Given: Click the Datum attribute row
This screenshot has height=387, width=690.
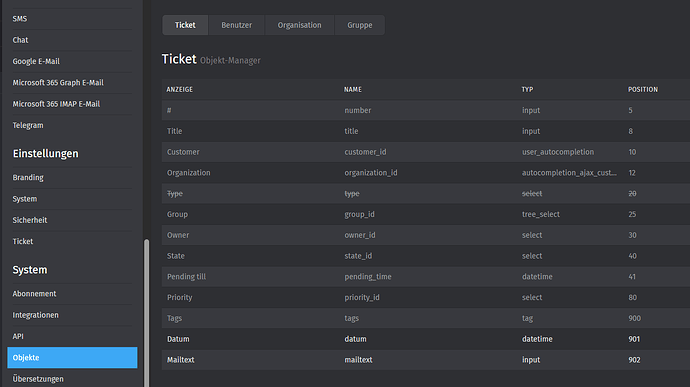Looking at the screenshot, I should click(x=426, y=339).
